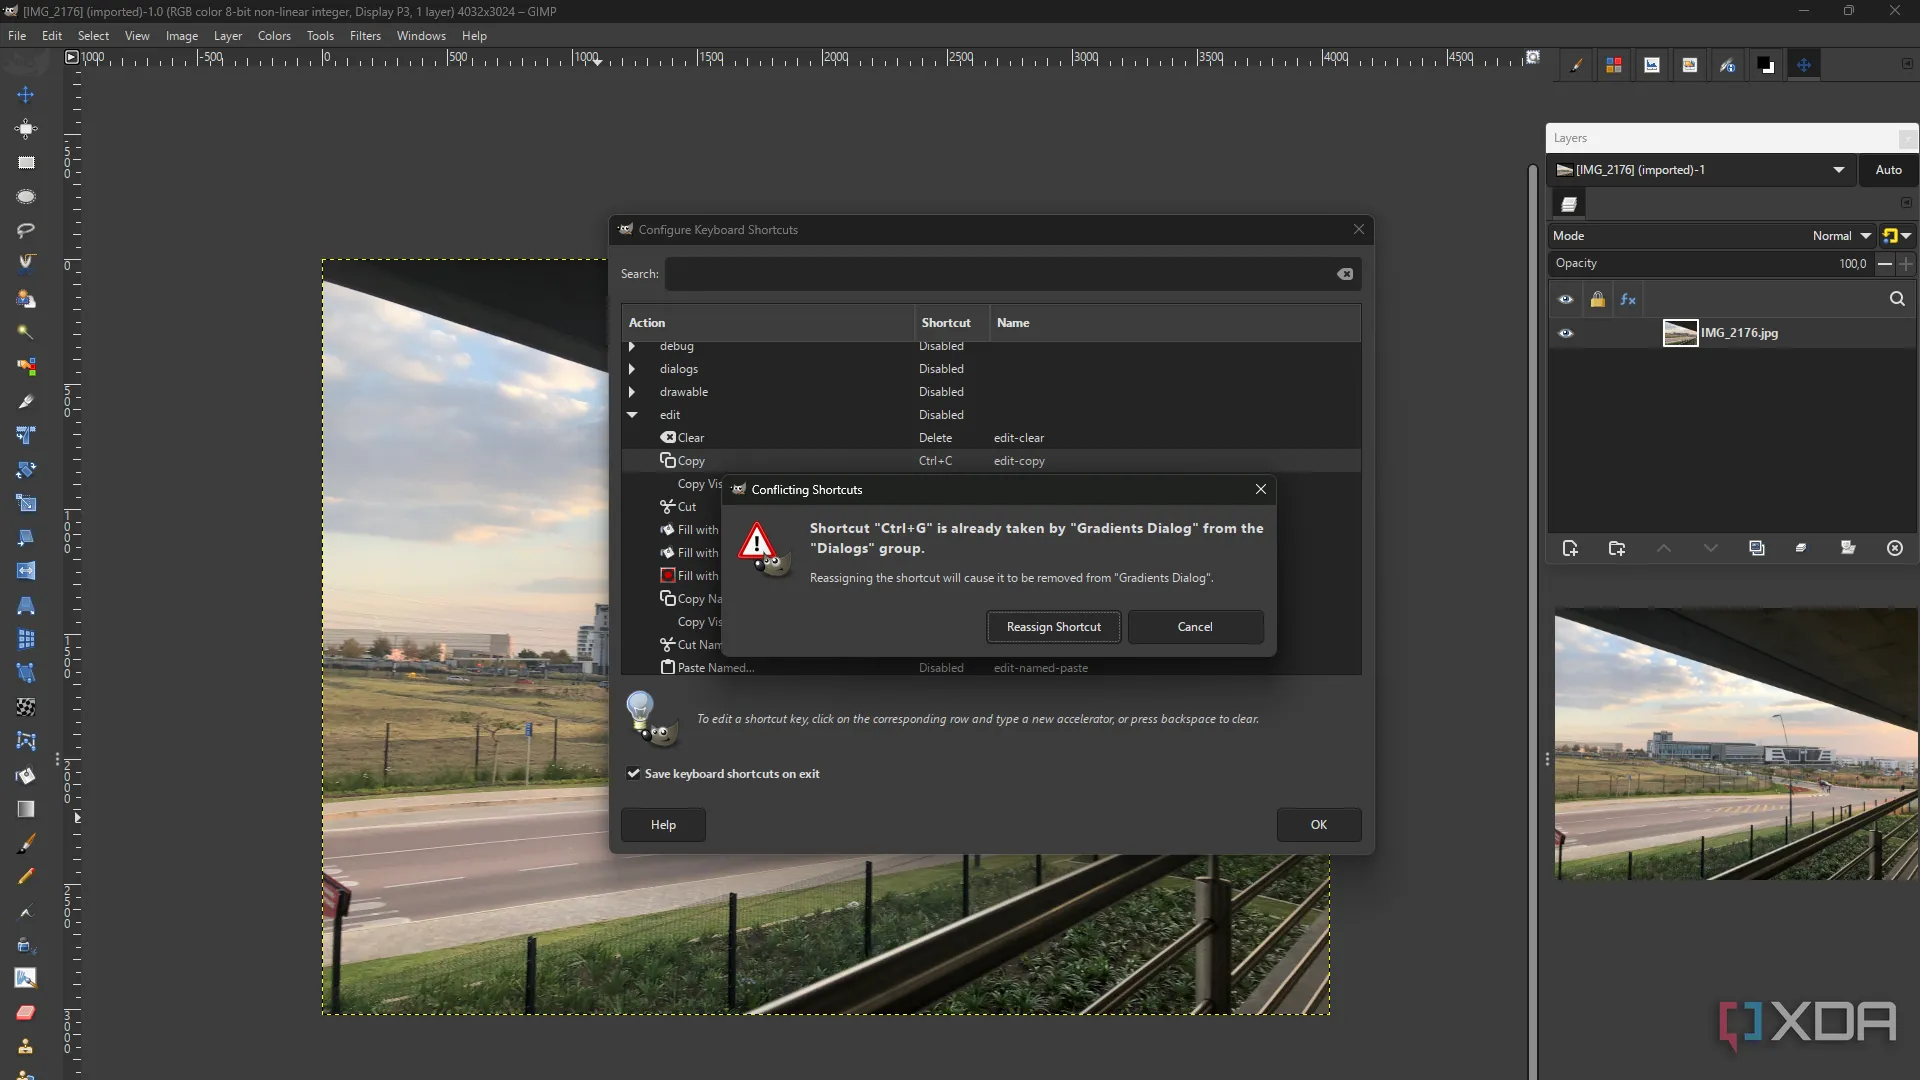Select the Paintbrush tool in toolbox

(26, 843)
